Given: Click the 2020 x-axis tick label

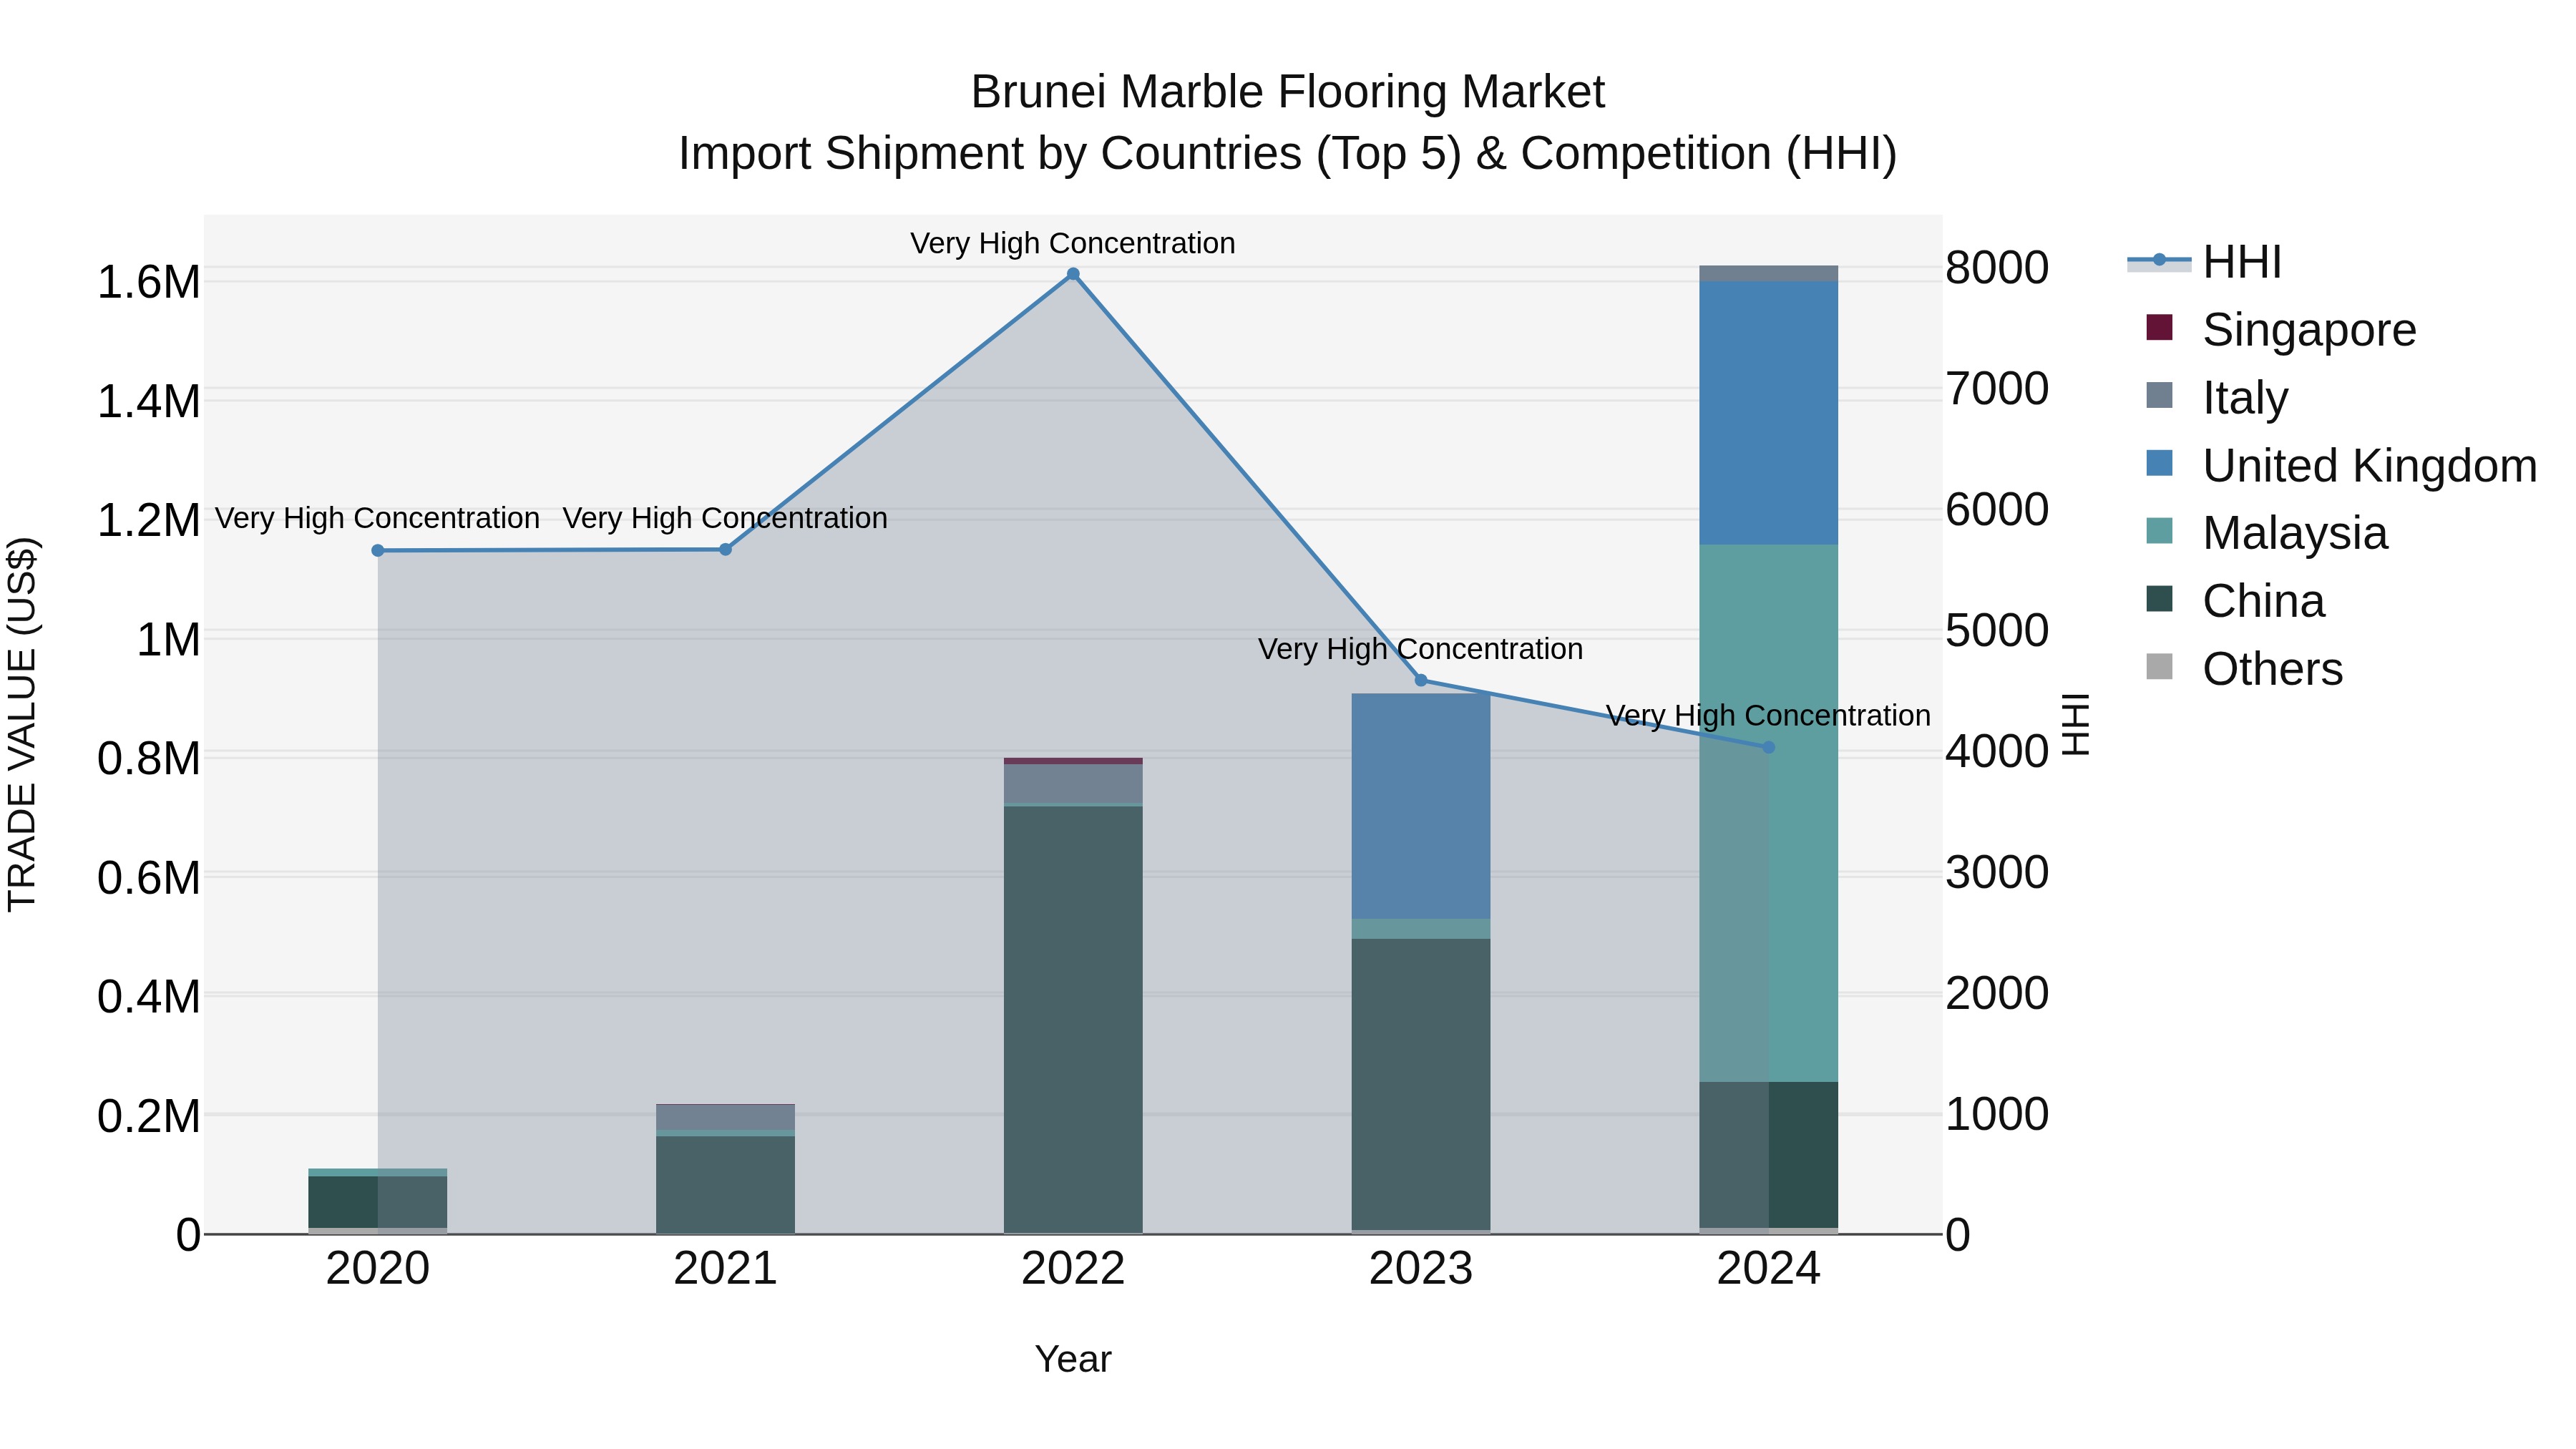Looking at the screenshot, I should click(x=378, y=1269).
